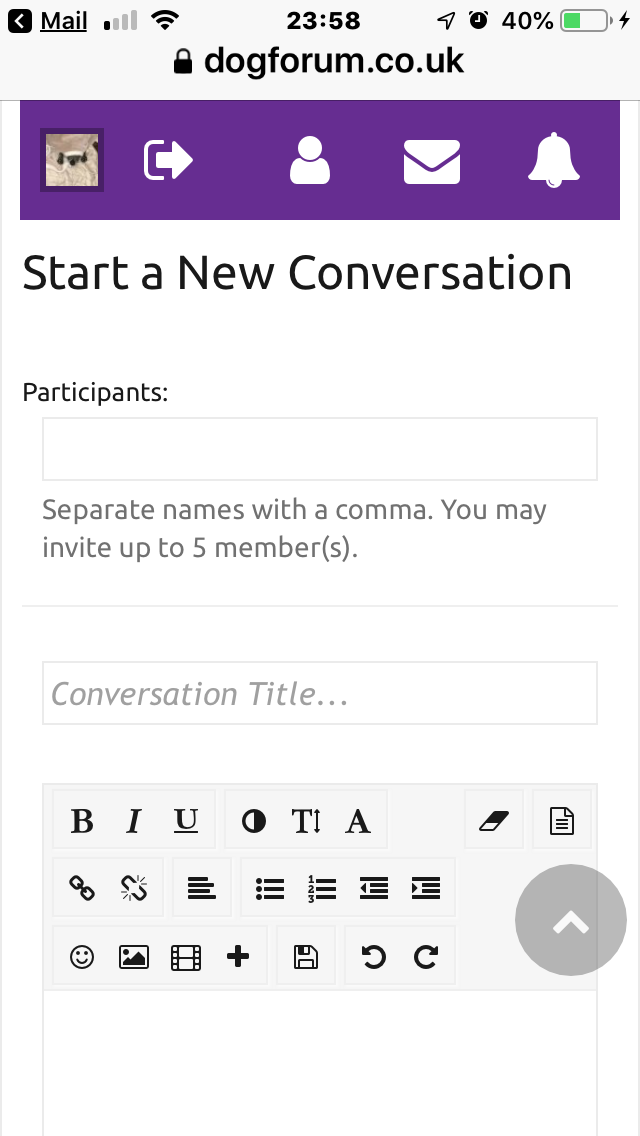640x1136 pixels.
Task: Open the font size dropdown
Action: (x=306, y=821)
